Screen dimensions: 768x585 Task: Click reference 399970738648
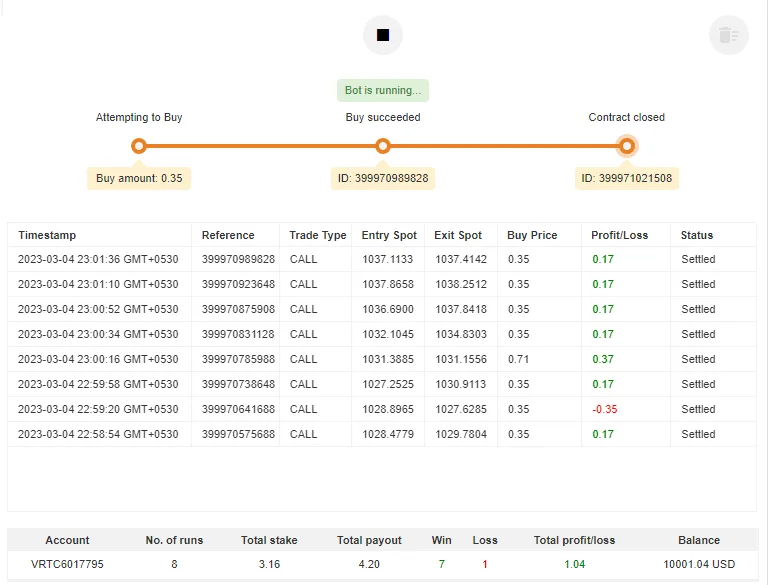pos(238,384)
